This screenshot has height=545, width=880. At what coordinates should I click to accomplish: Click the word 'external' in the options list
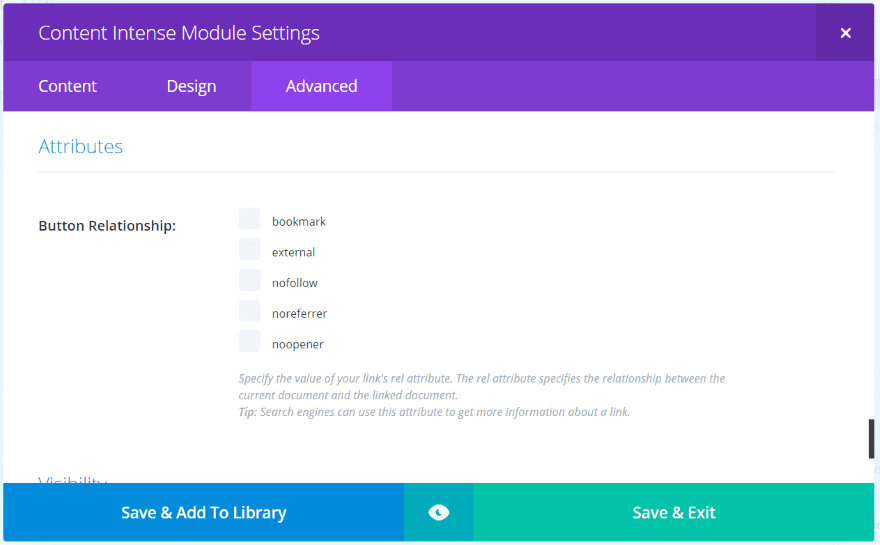[x=293, y=252]
